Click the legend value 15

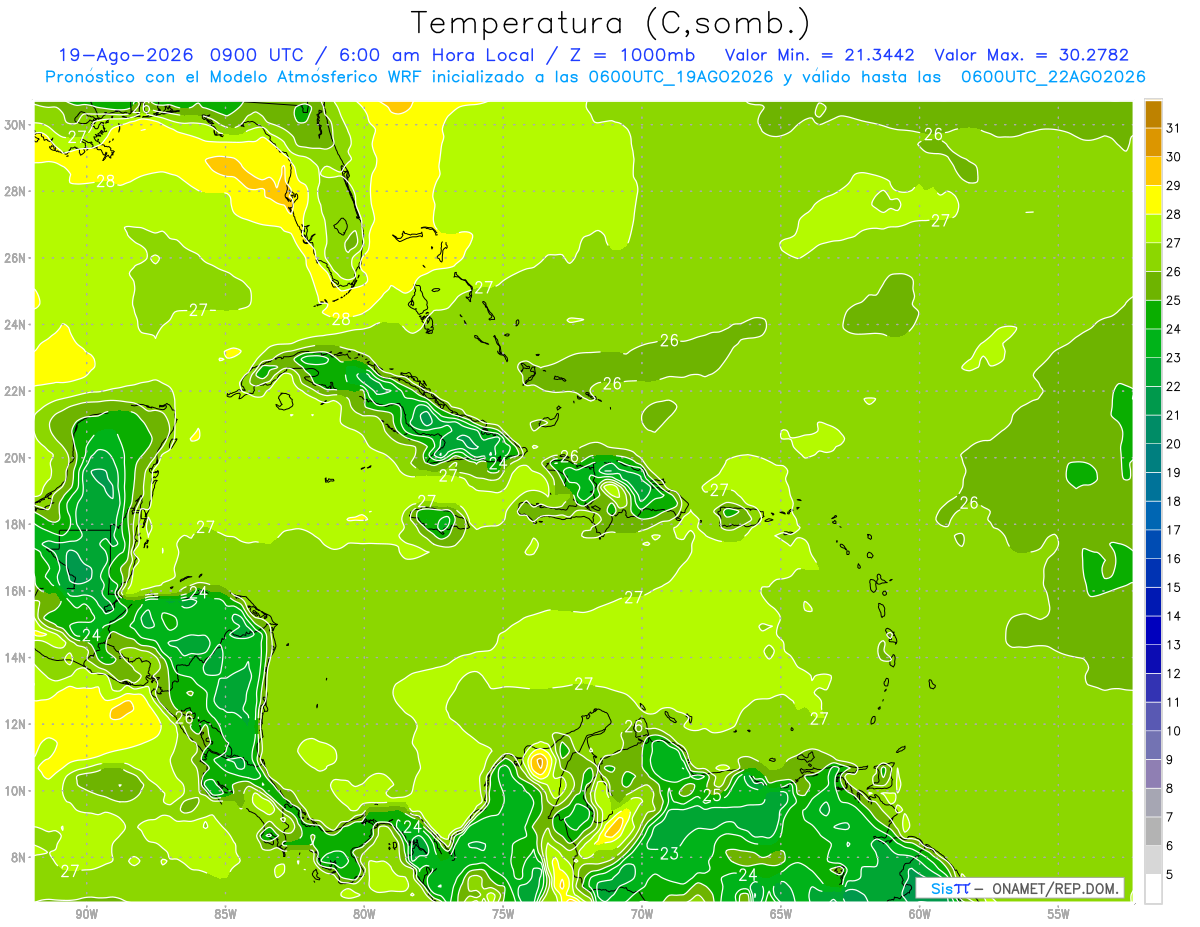point(1174,587)
